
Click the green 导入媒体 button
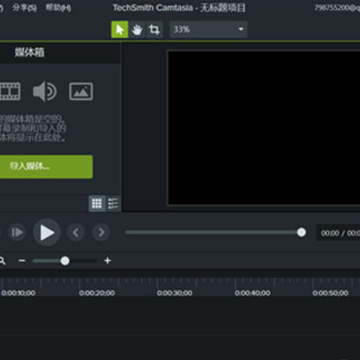pos(46,166)
